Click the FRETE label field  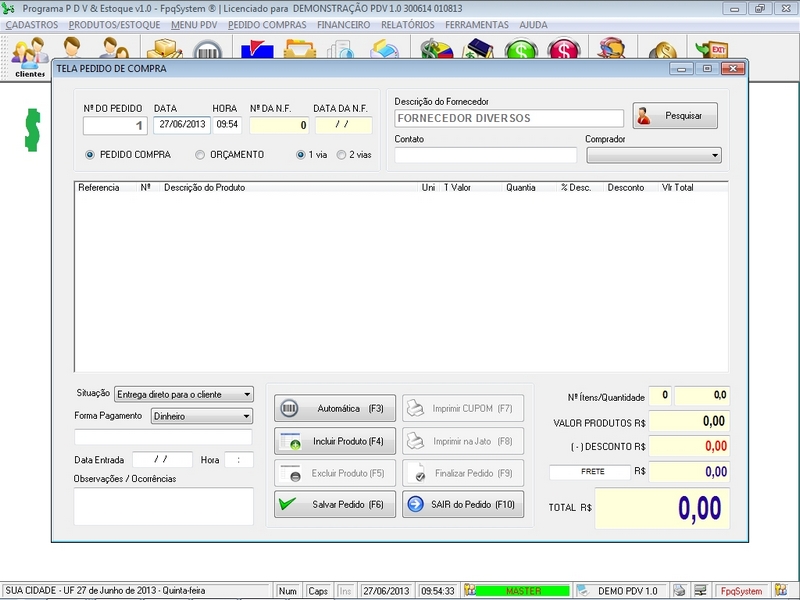(590, 472)
